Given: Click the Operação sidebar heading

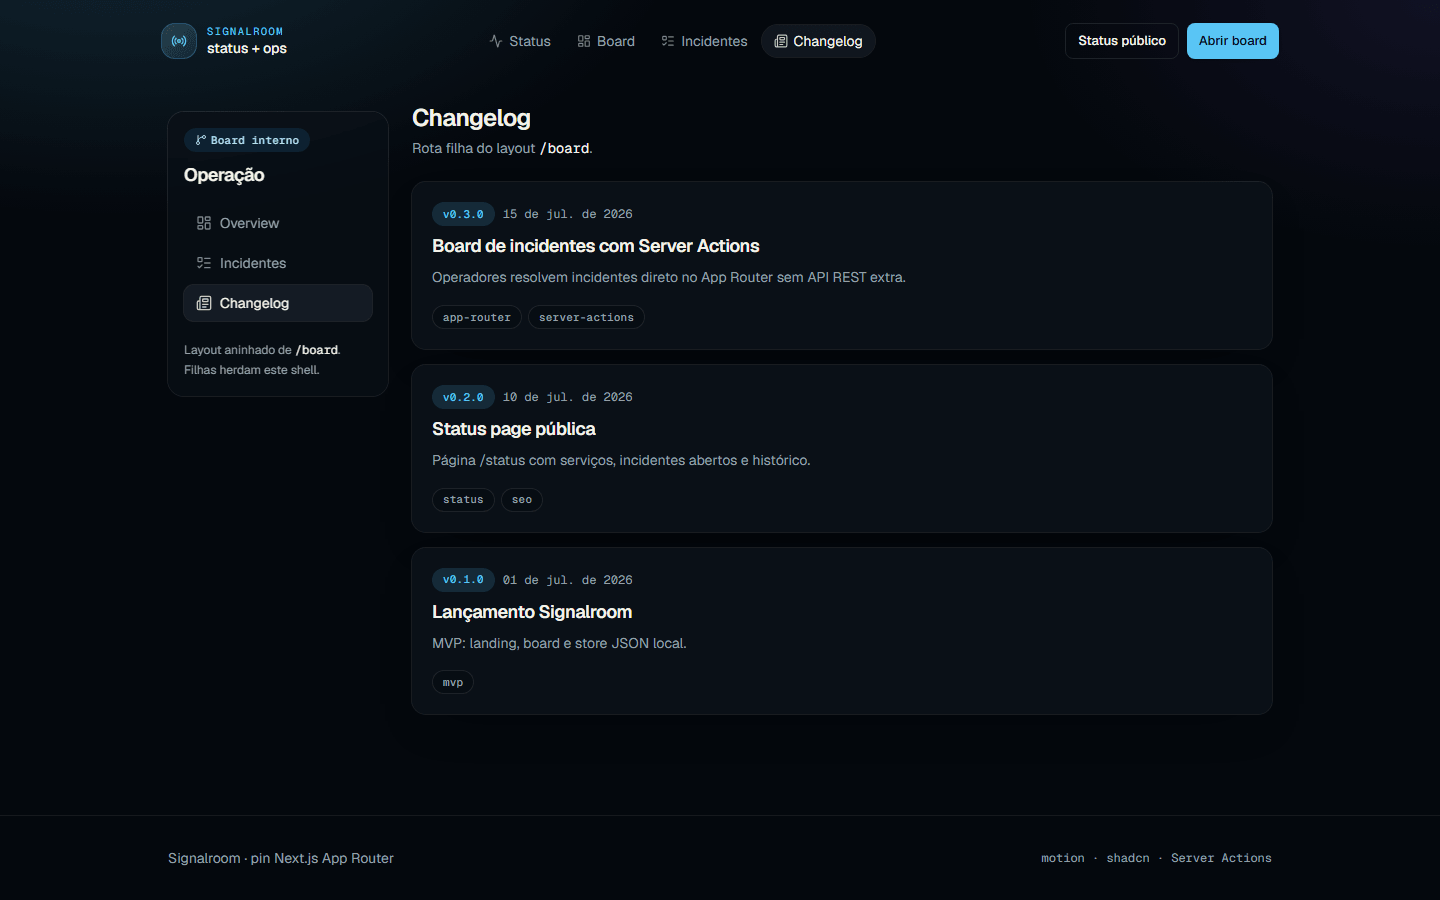Looking at the screenshot, I should 224,175.
